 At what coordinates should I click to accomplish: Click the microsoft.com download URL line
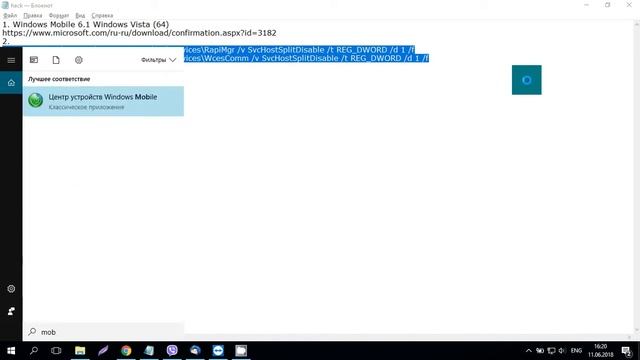tap(139, 33)
